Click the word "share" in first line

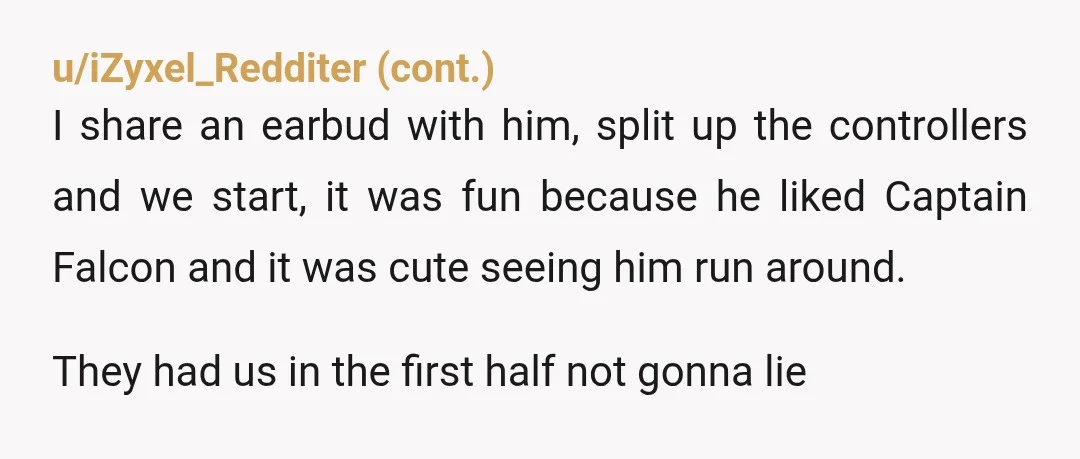132,126
